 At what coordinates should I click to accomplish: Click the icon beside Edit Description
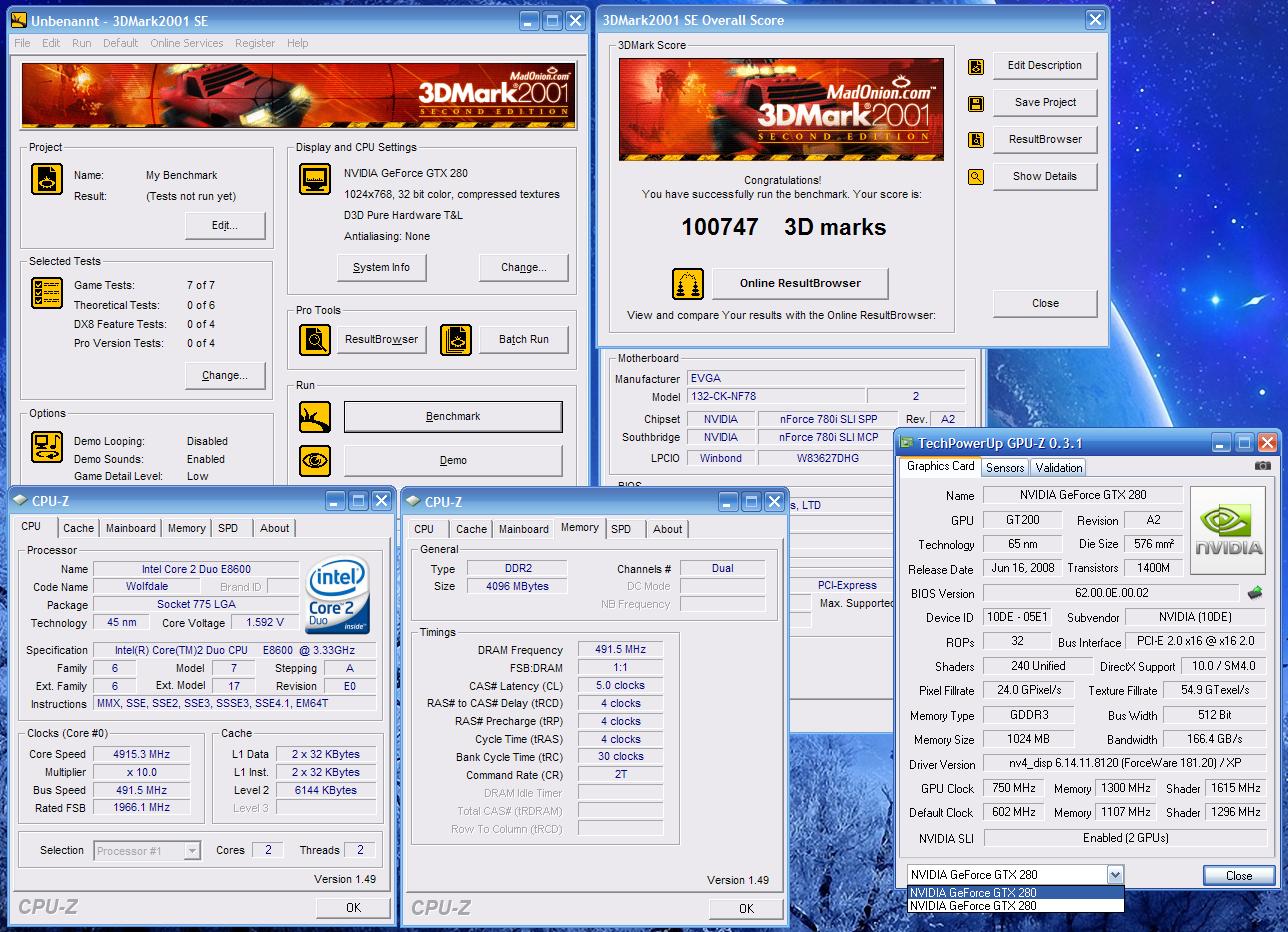pos(976,67)
